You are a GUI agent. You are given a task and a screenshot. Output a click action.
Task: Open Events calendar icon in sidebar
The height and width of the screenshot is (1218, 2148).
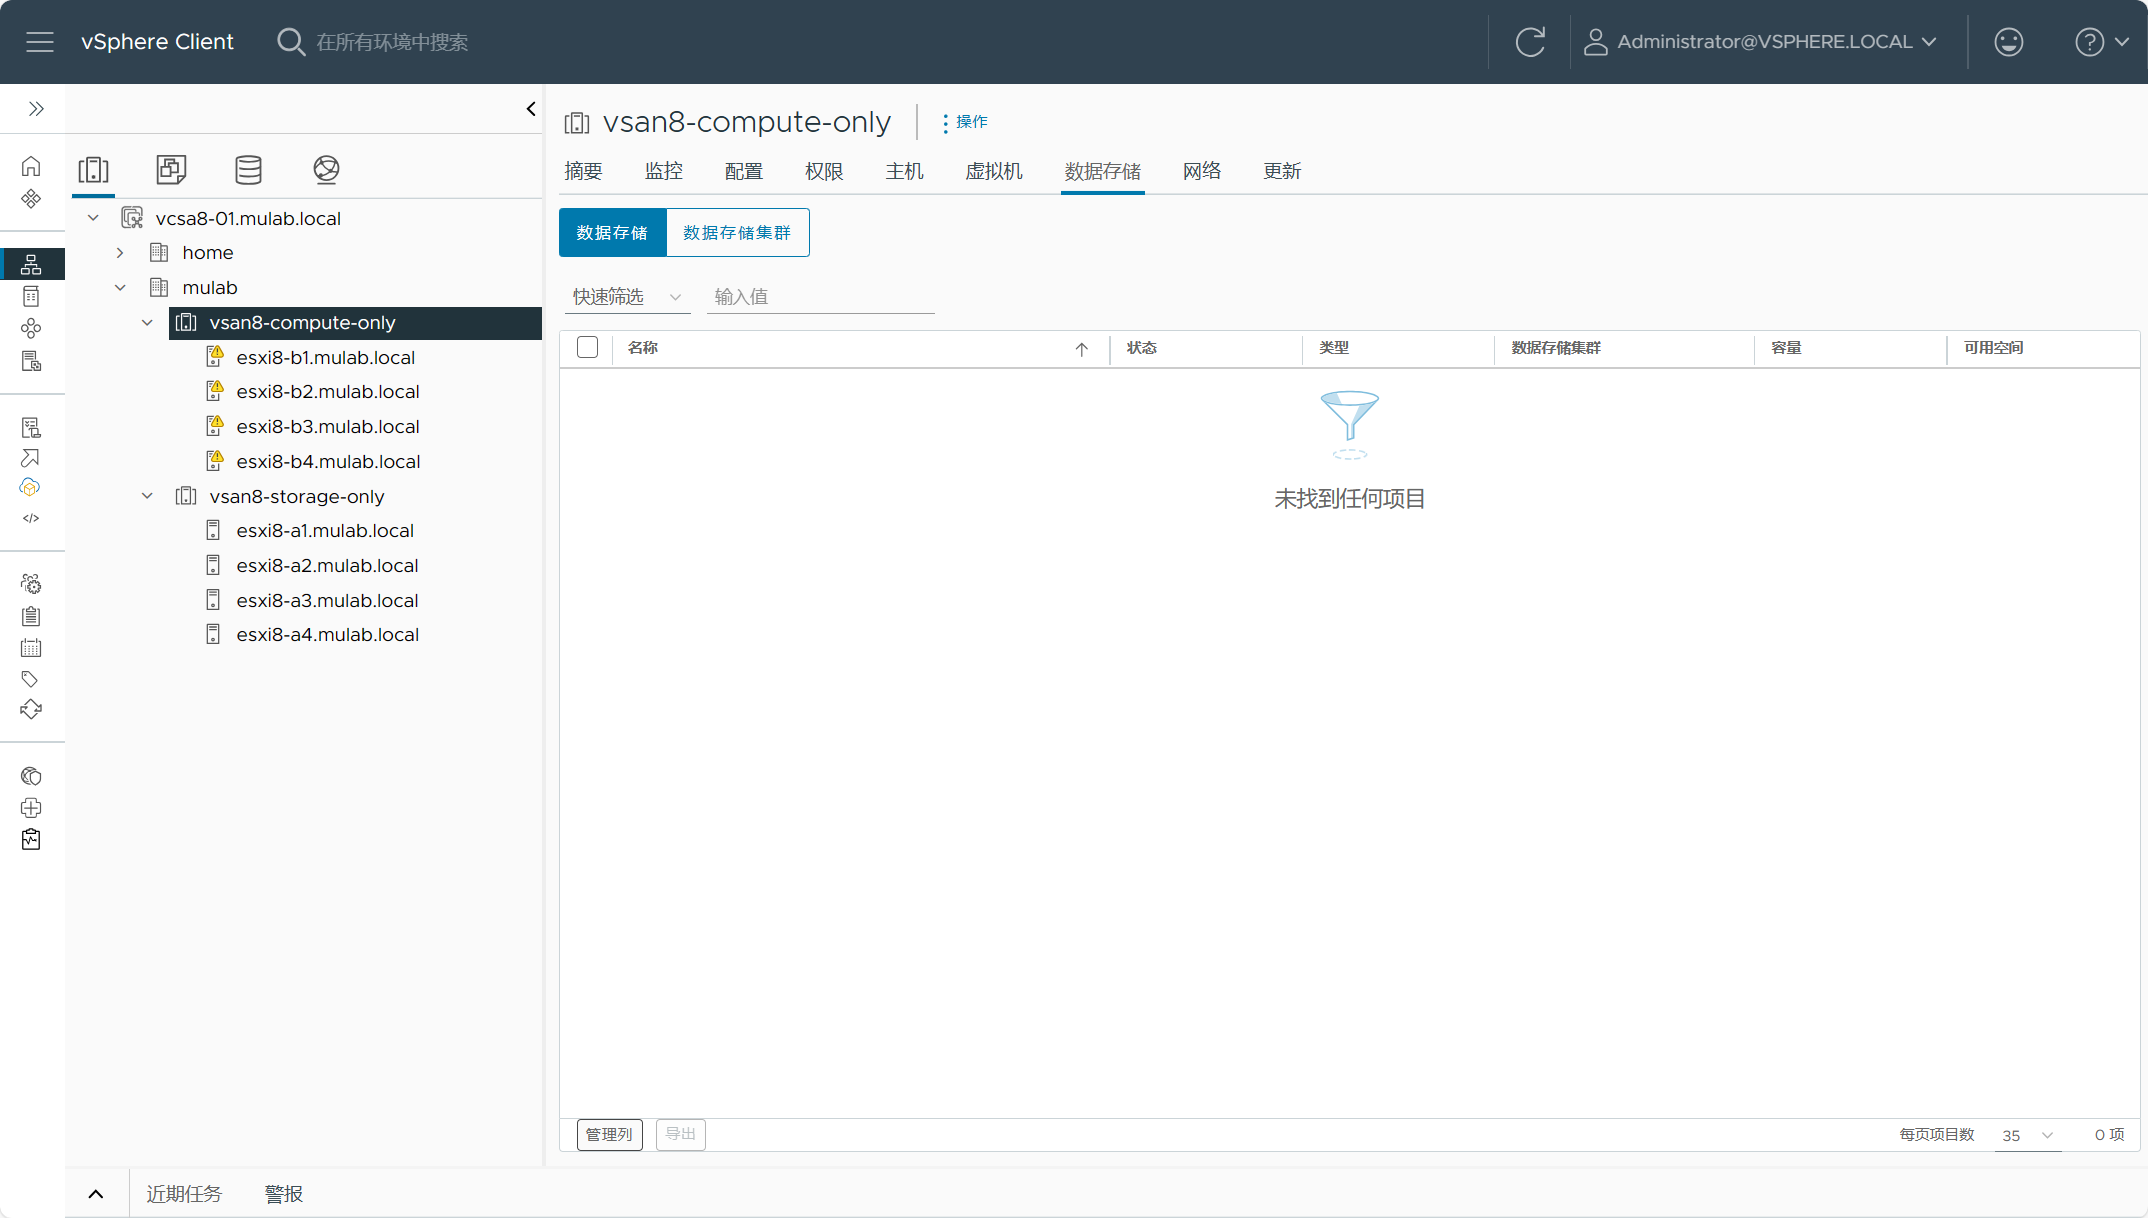coord(31,648)
